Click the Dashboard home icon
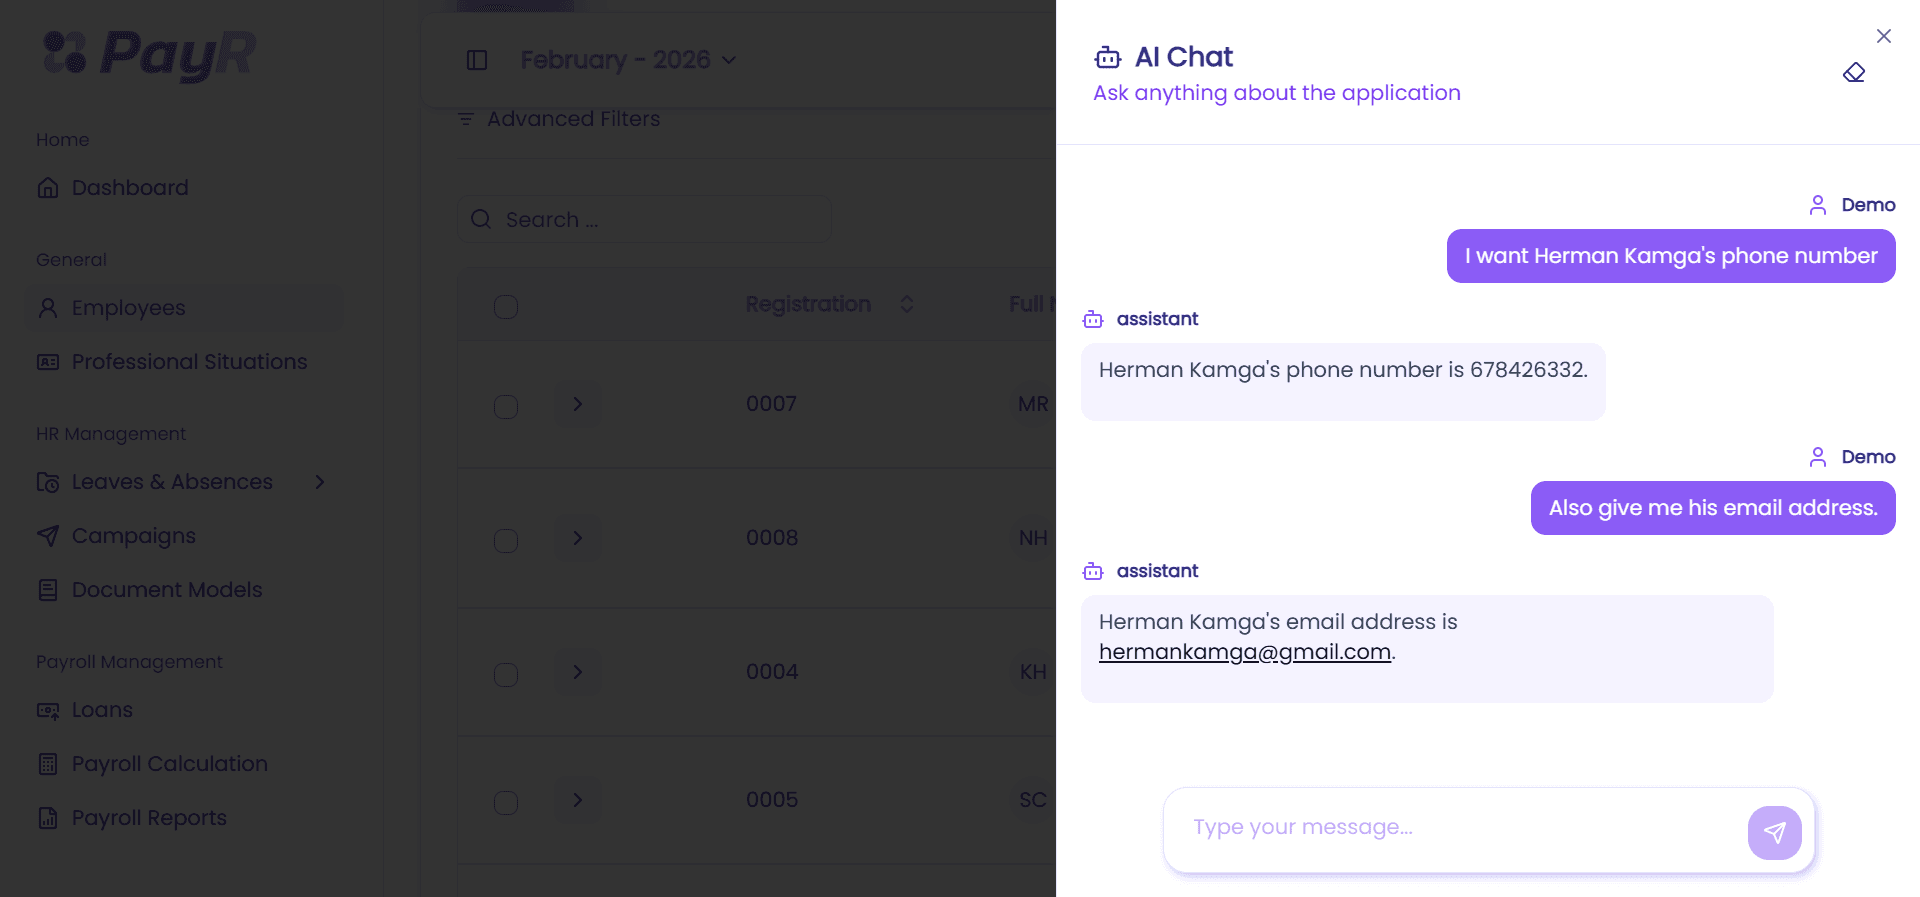The image size is (1920, 897). tap(48, 188)
